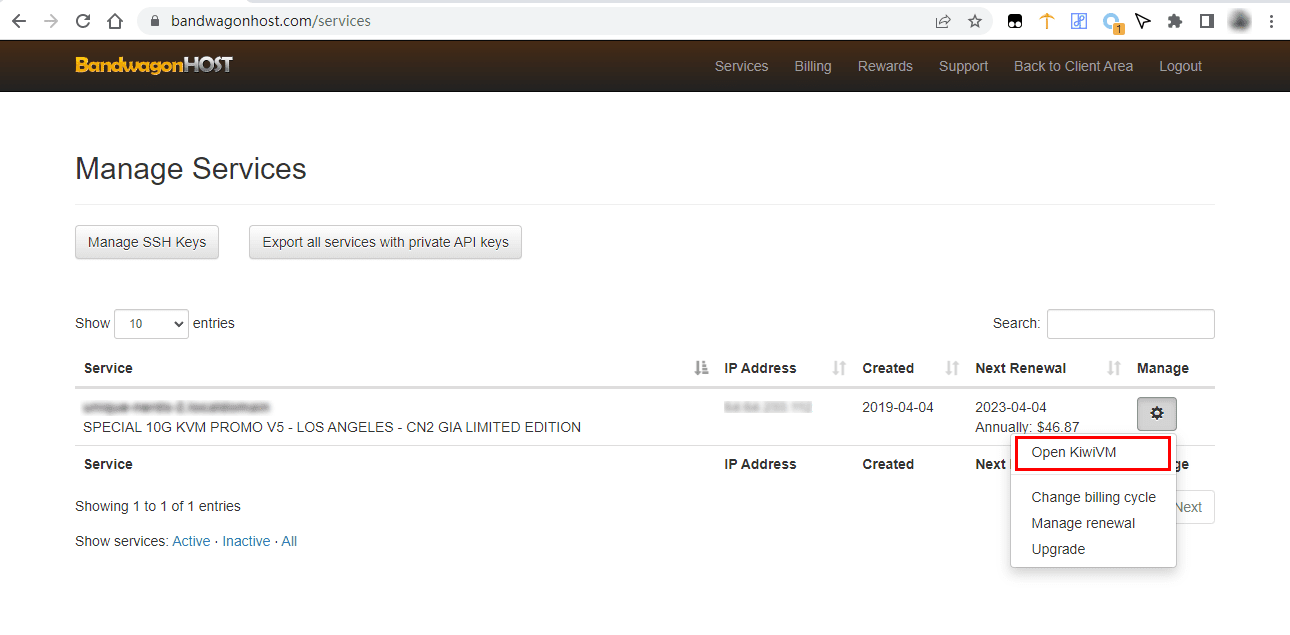Filter services by the Inactive link
The image size is (1290, 635).
246,541
